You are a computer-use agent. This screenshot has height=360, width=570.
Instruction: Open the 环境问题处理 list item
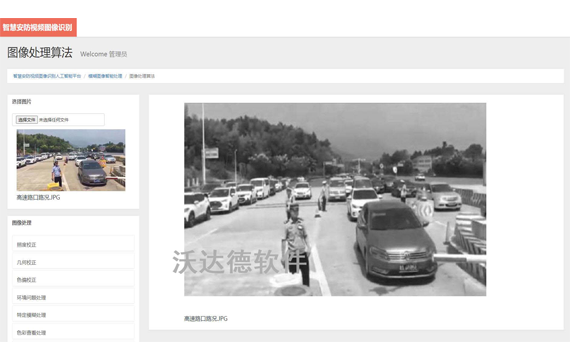73,297
